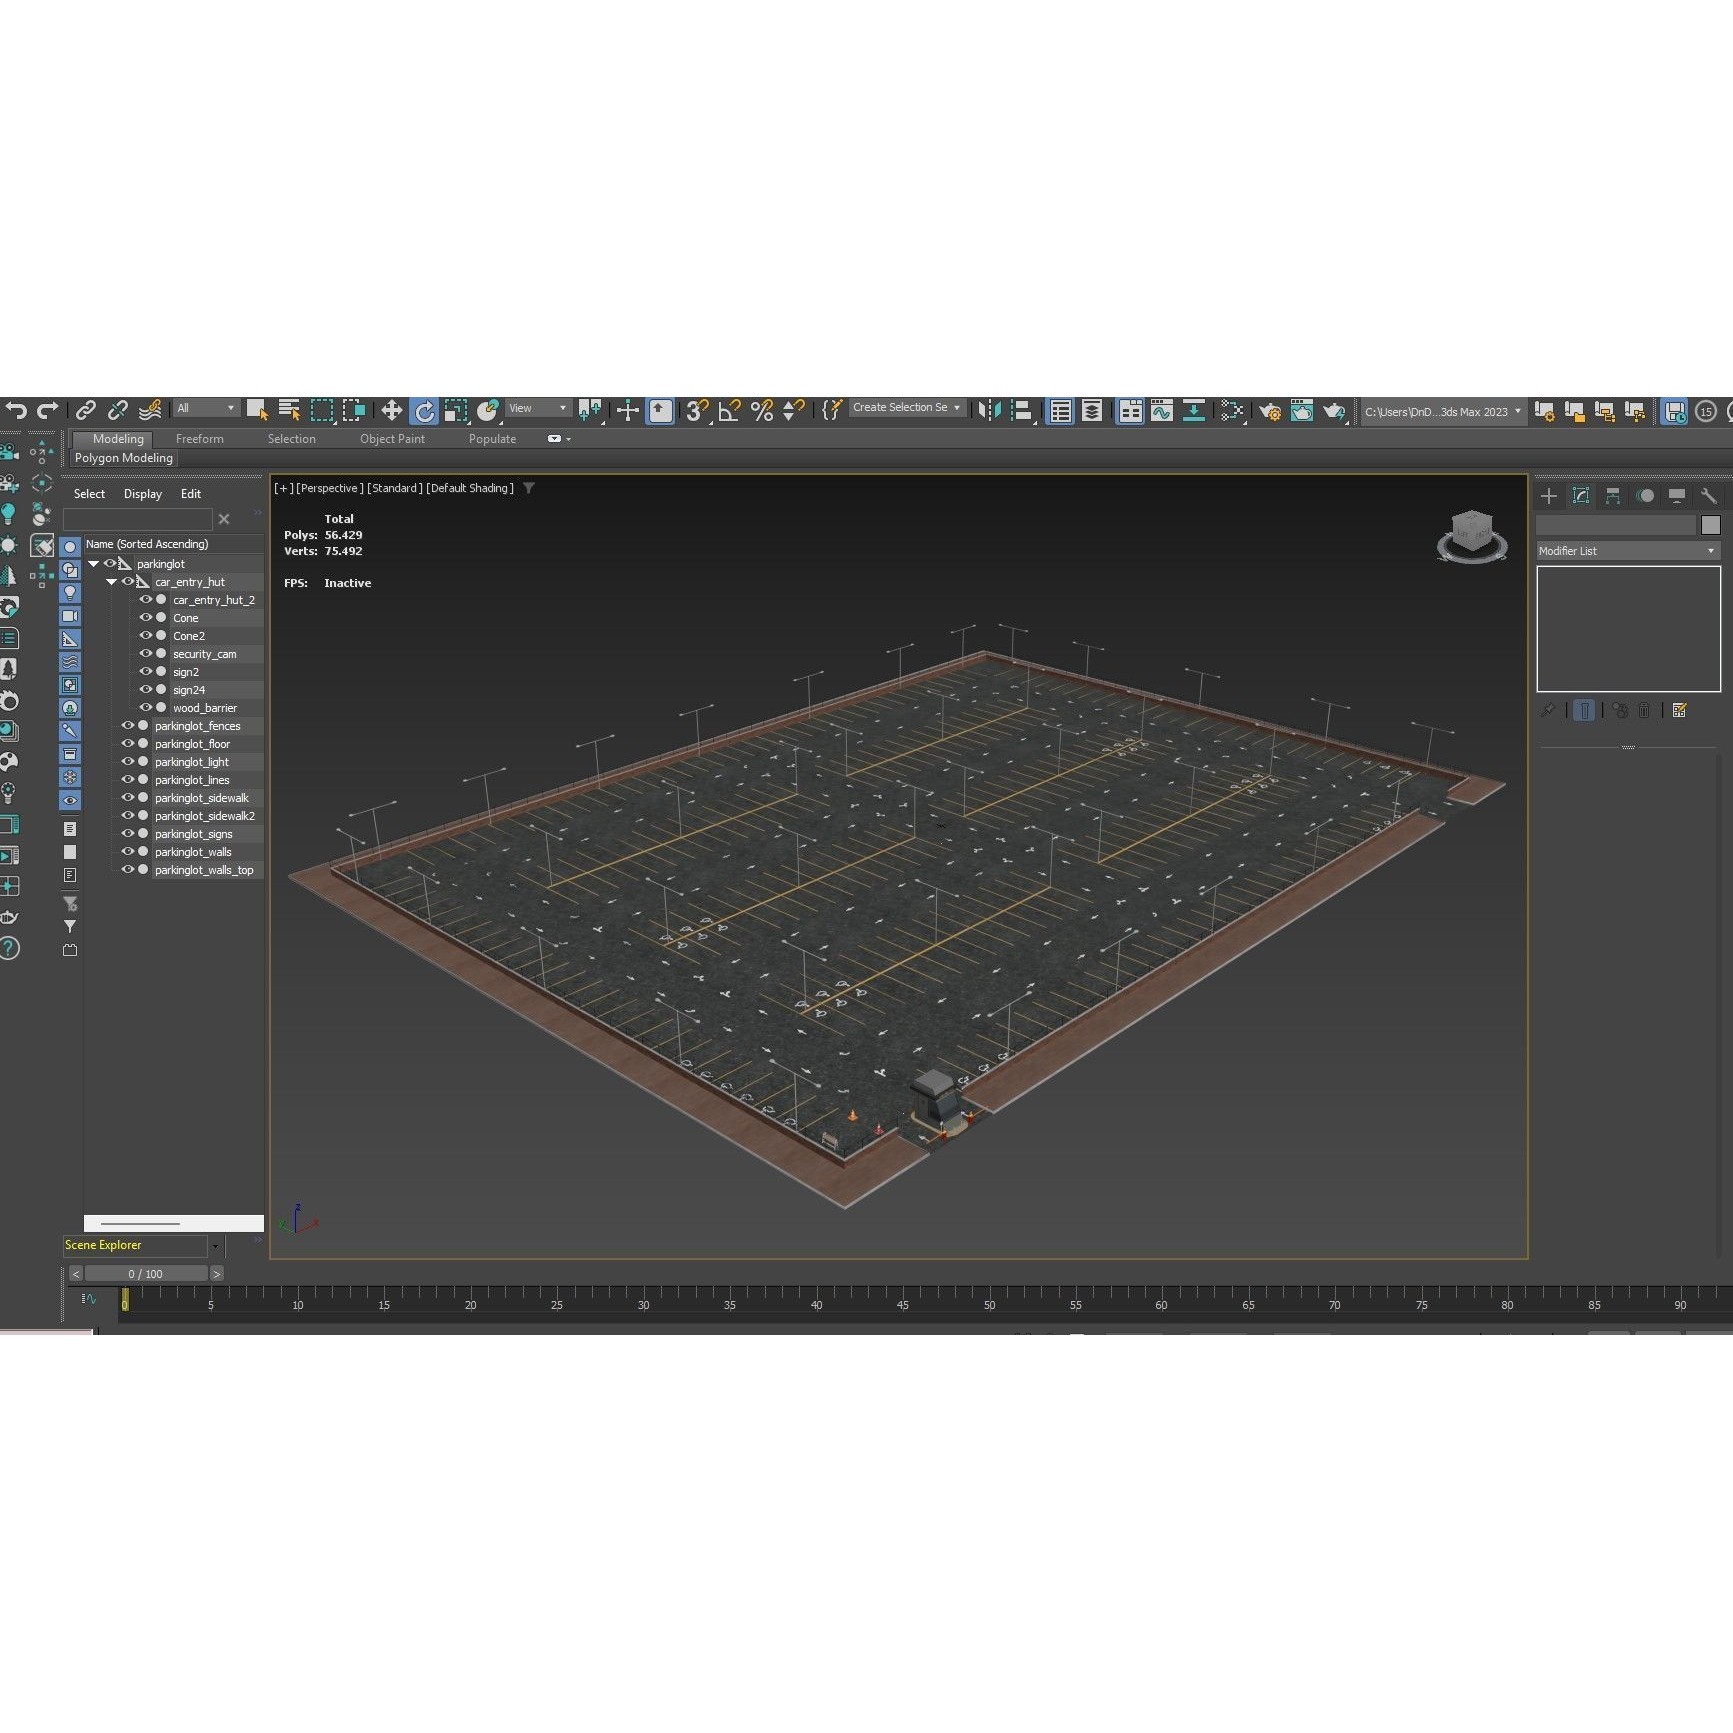Viewport: 1733px width, 1733px height.
Task: Activate the Select and Rotate tool
Action: (424, 411)
